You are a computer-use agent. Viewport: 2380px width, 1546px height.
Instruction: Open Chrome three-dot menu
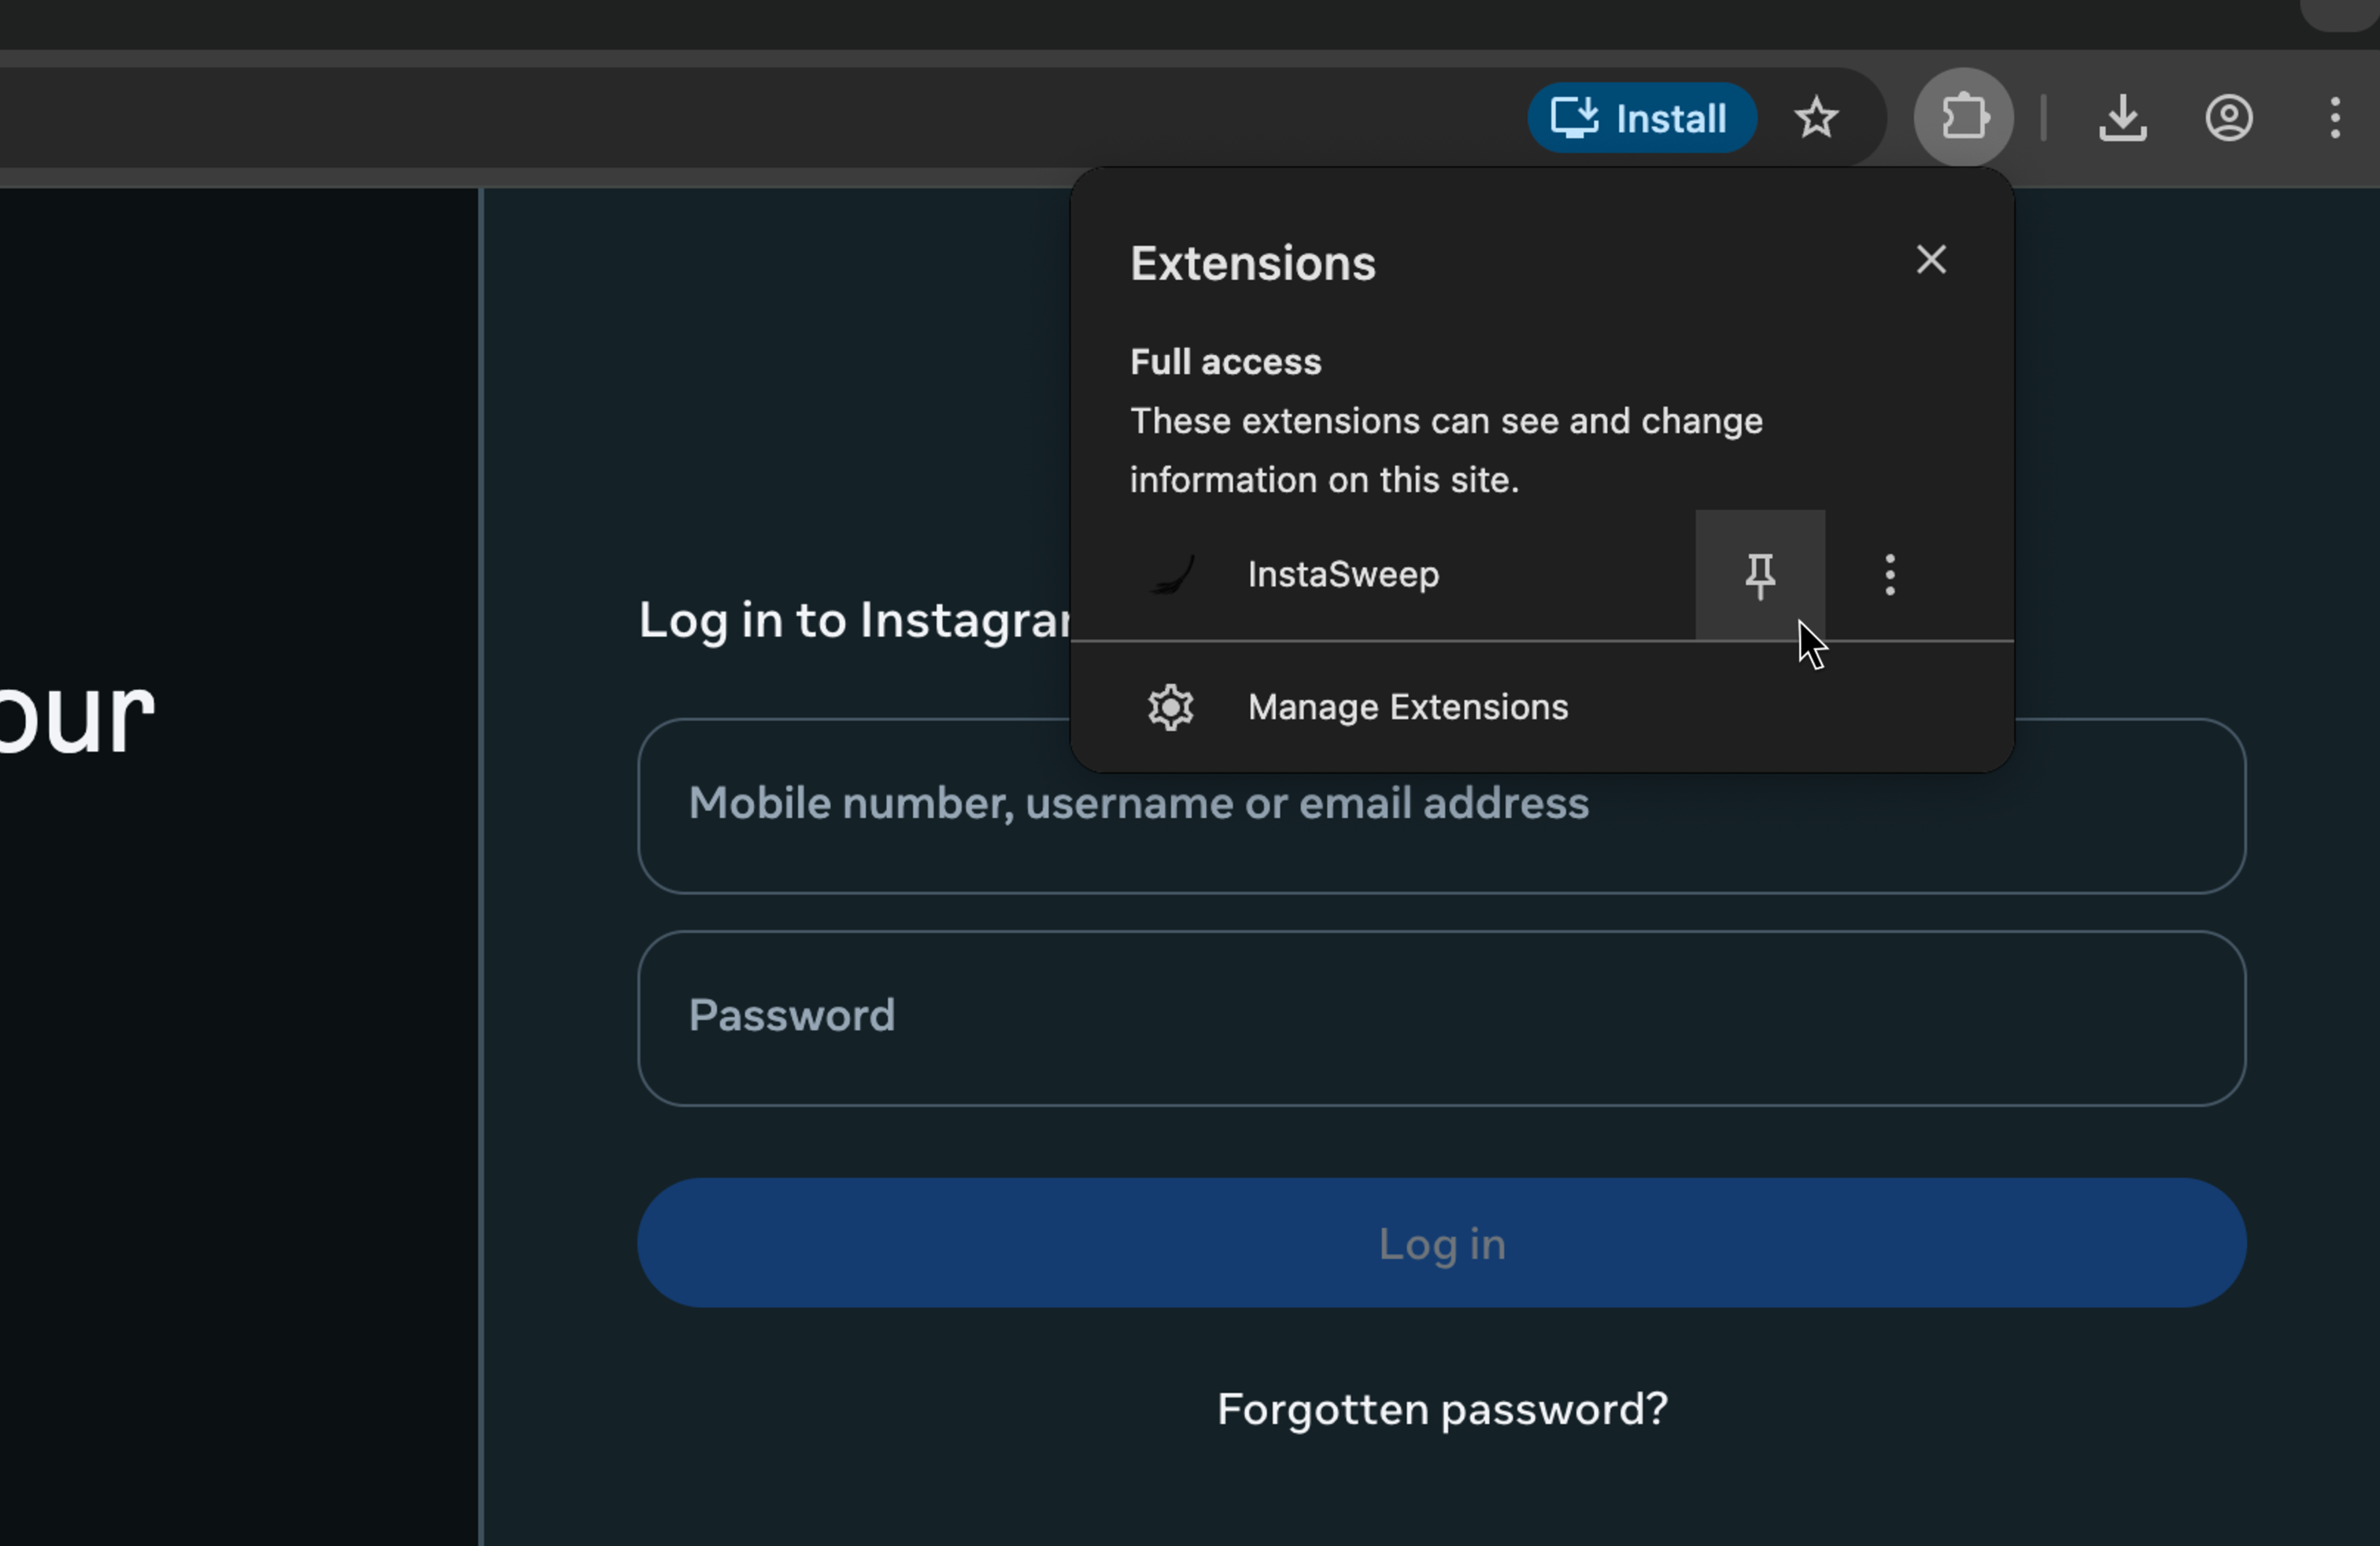pos(2335,119)
